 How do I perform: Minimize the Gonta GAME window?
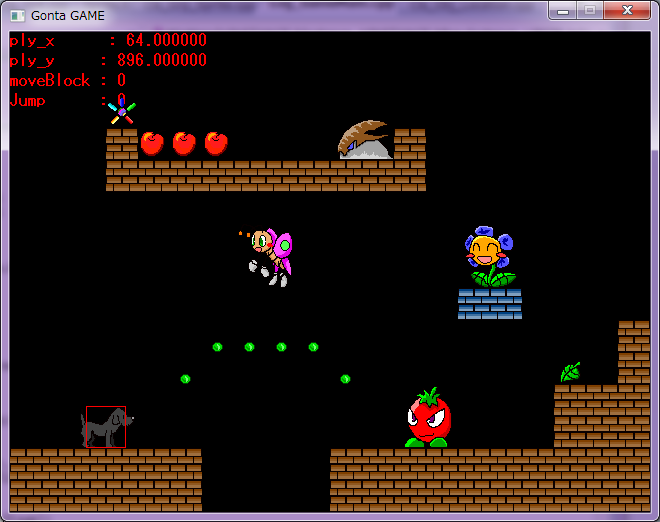tap(563, 11)
